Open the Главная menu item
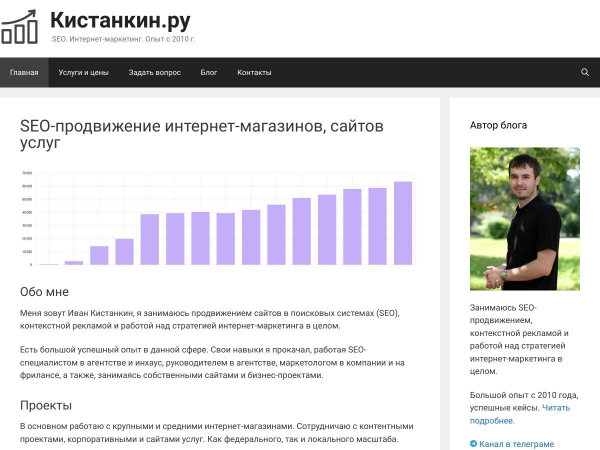600x450 pixels. (x=24, y=72)
